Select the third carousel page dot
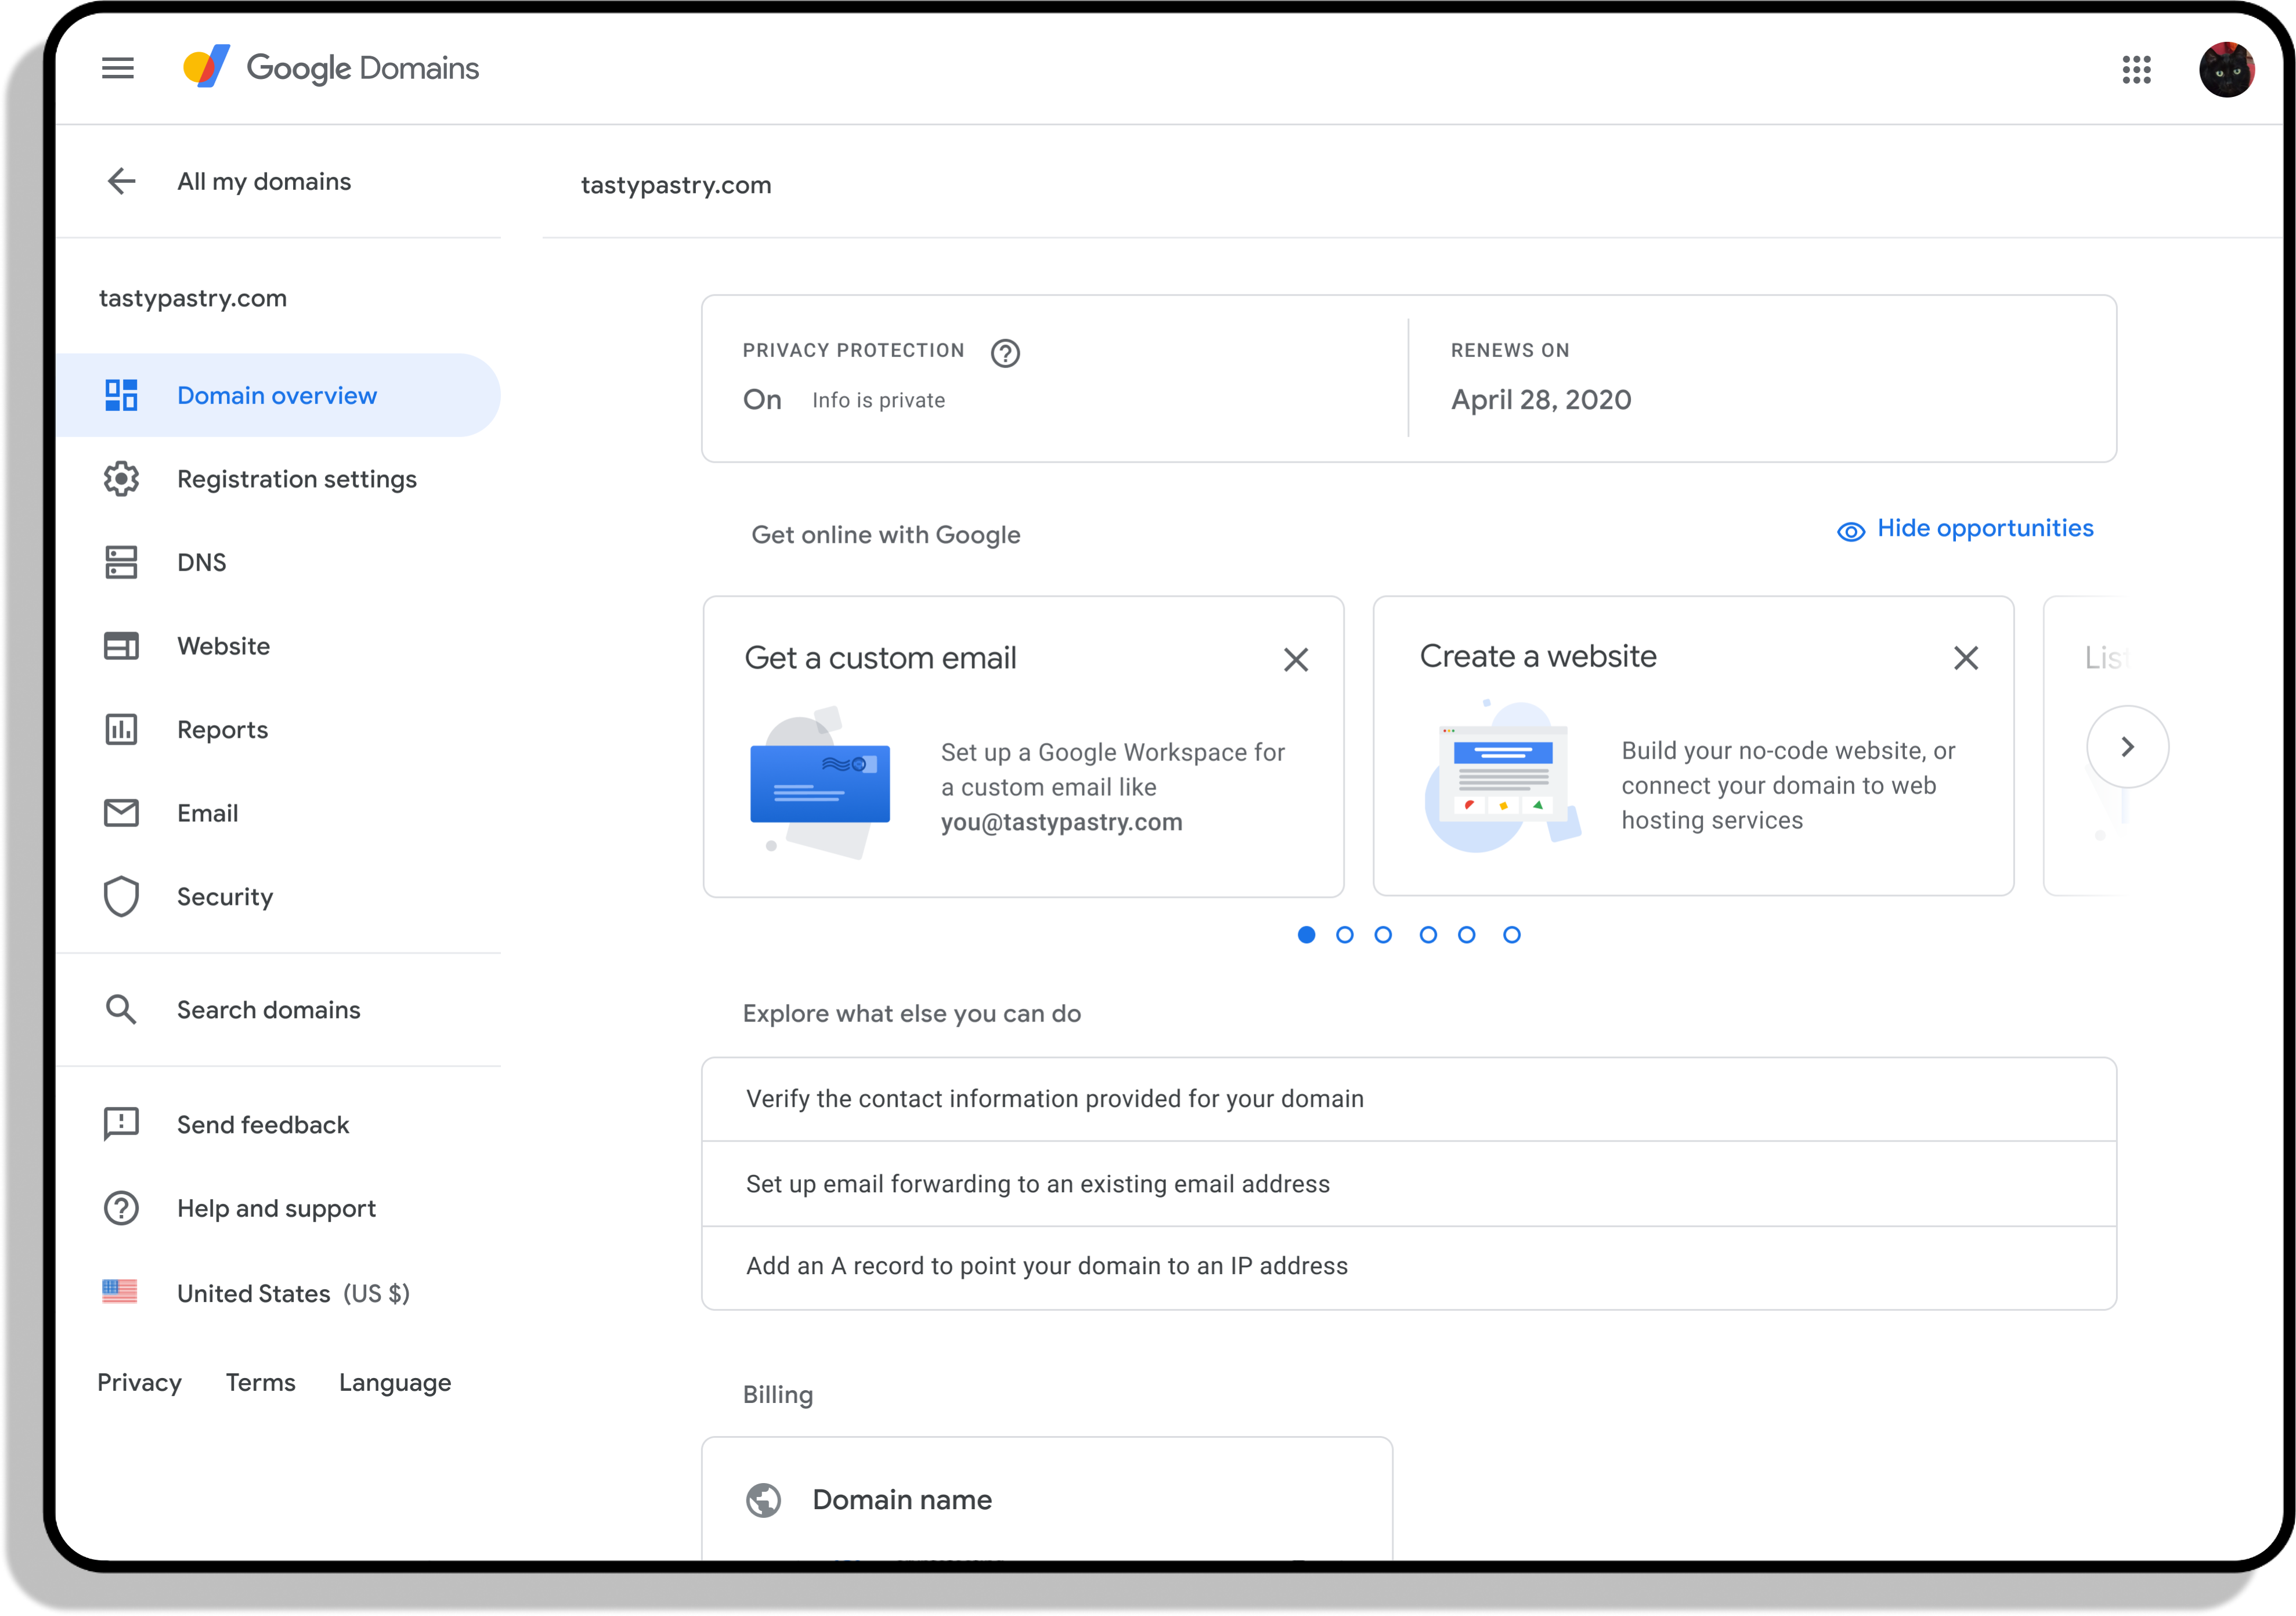The height and width of the screenshot is (1616, 2296). (x=1383, y=935)
